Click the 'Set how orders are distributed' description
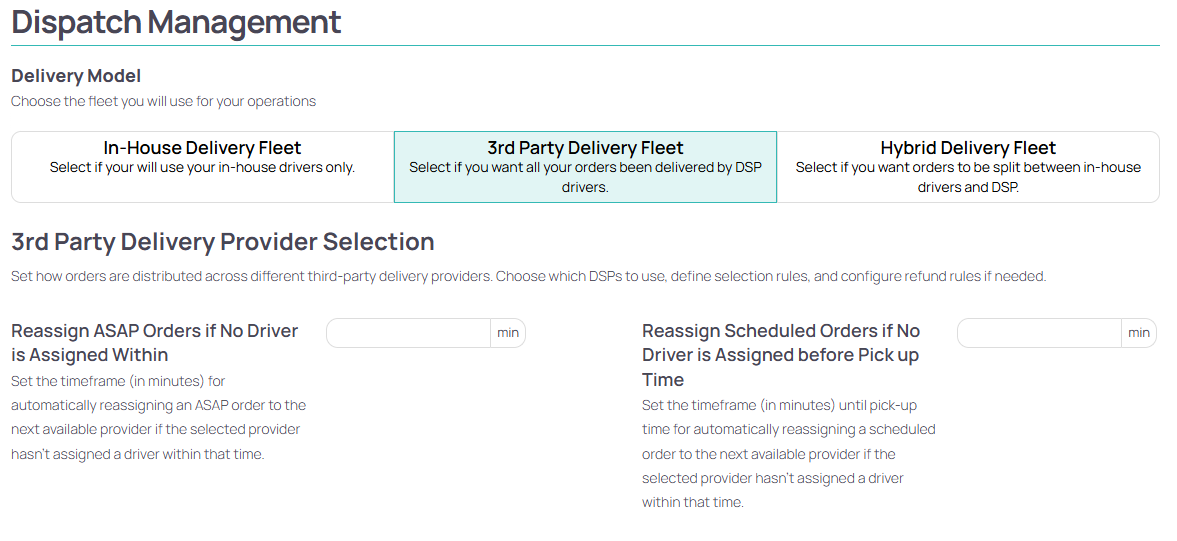Image resolution: width=1177 pixels, height=541 pixels. tap(528, 276)
